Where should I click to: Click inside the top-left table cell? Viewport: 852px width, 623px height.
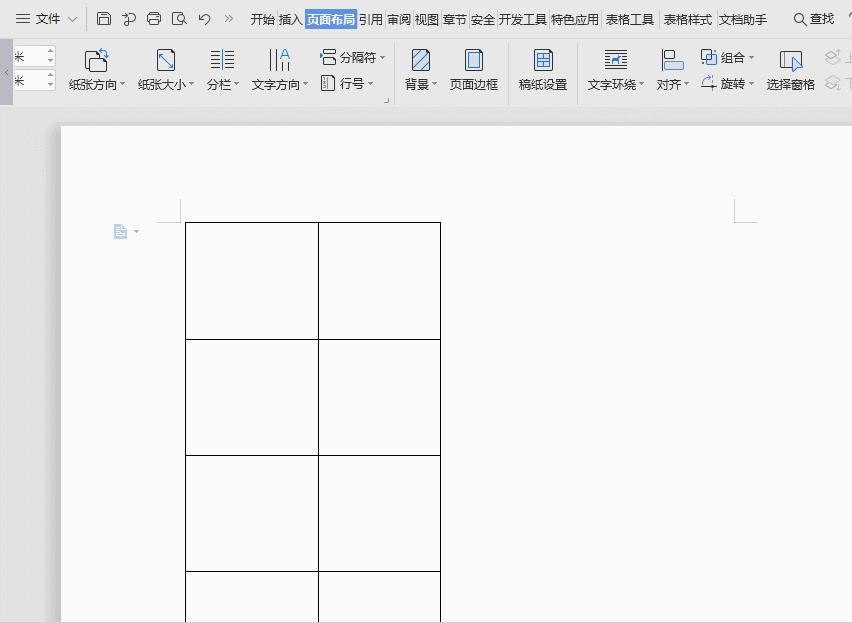pos(250,280)
